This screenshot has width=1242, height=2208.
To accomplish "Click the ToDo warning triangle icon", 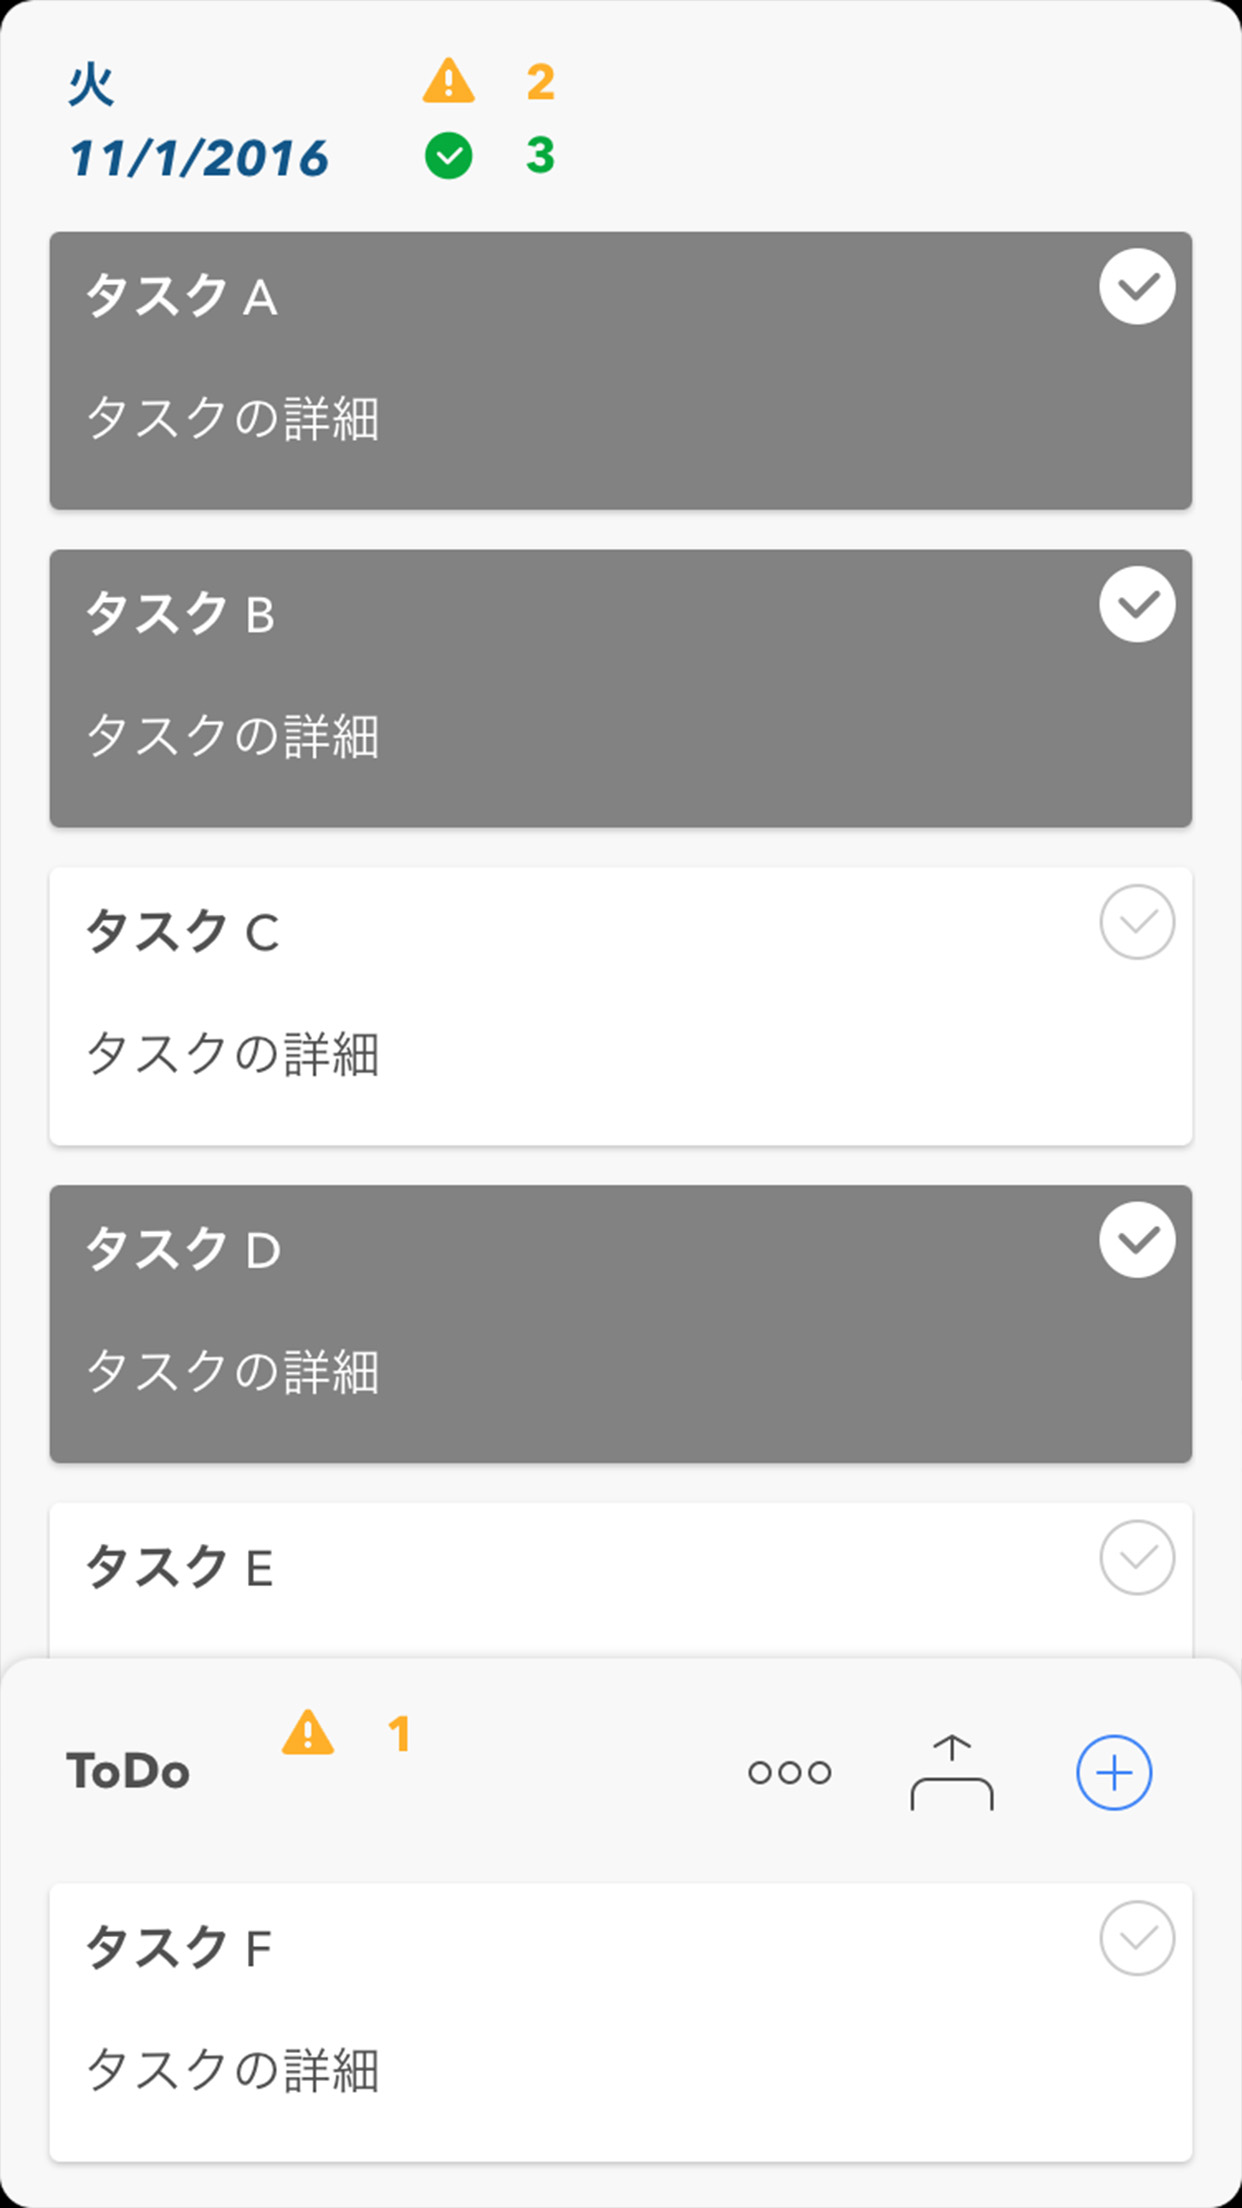I will [x=308, y=1733].
